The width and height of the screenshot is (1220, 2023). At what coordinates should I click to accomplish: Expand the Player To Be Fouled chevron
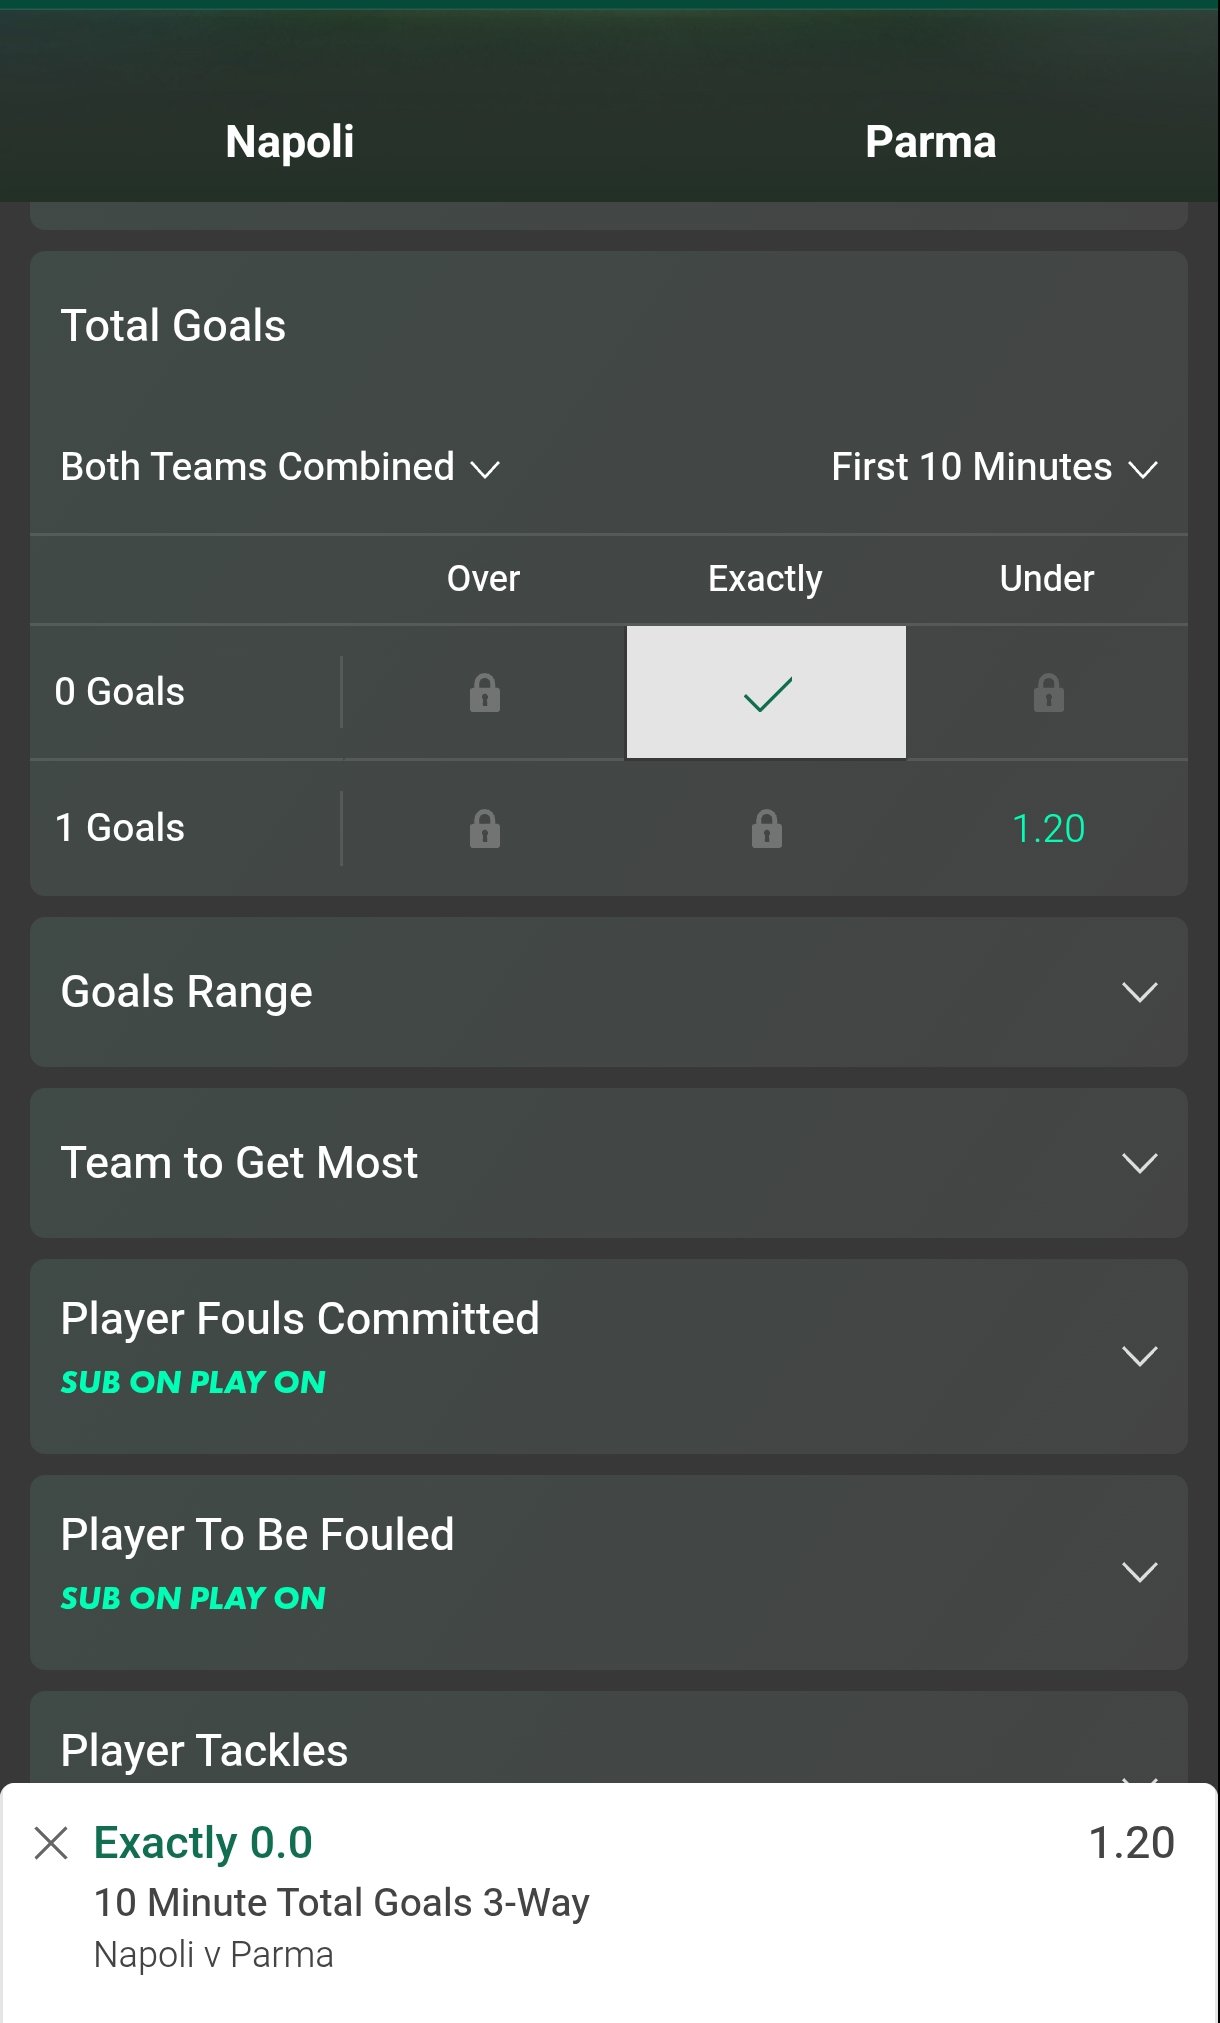(x=1139, y=1572)
